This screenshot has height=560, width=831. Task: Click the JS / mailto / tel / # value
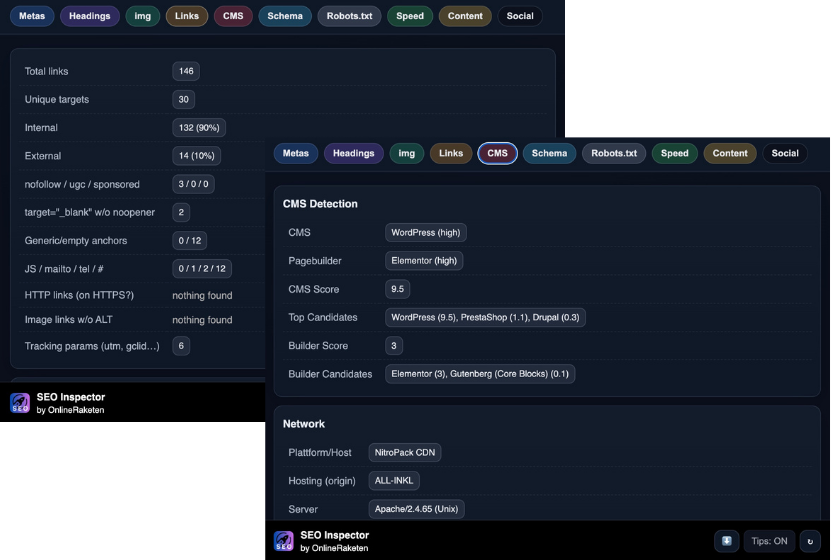tap(202, 269)
